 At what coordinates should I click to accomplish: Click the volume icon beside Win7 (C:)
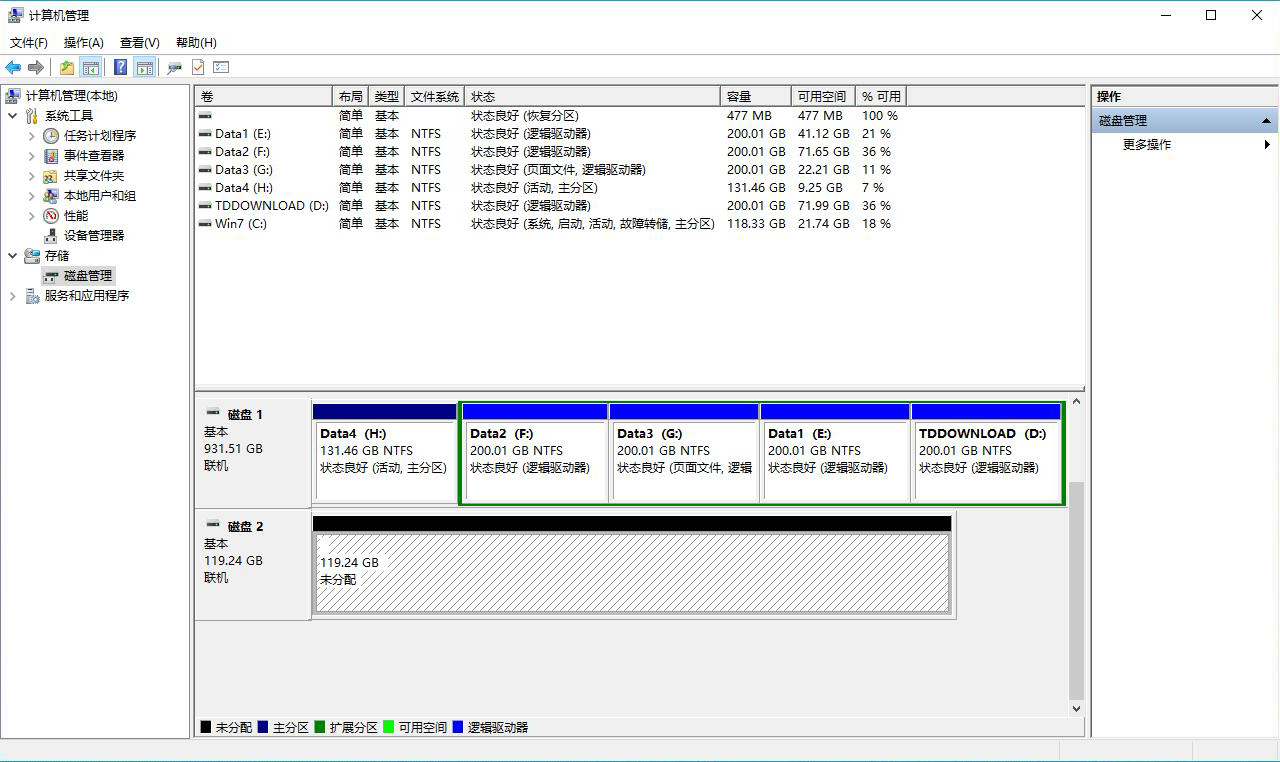click(x=205, y=224)
